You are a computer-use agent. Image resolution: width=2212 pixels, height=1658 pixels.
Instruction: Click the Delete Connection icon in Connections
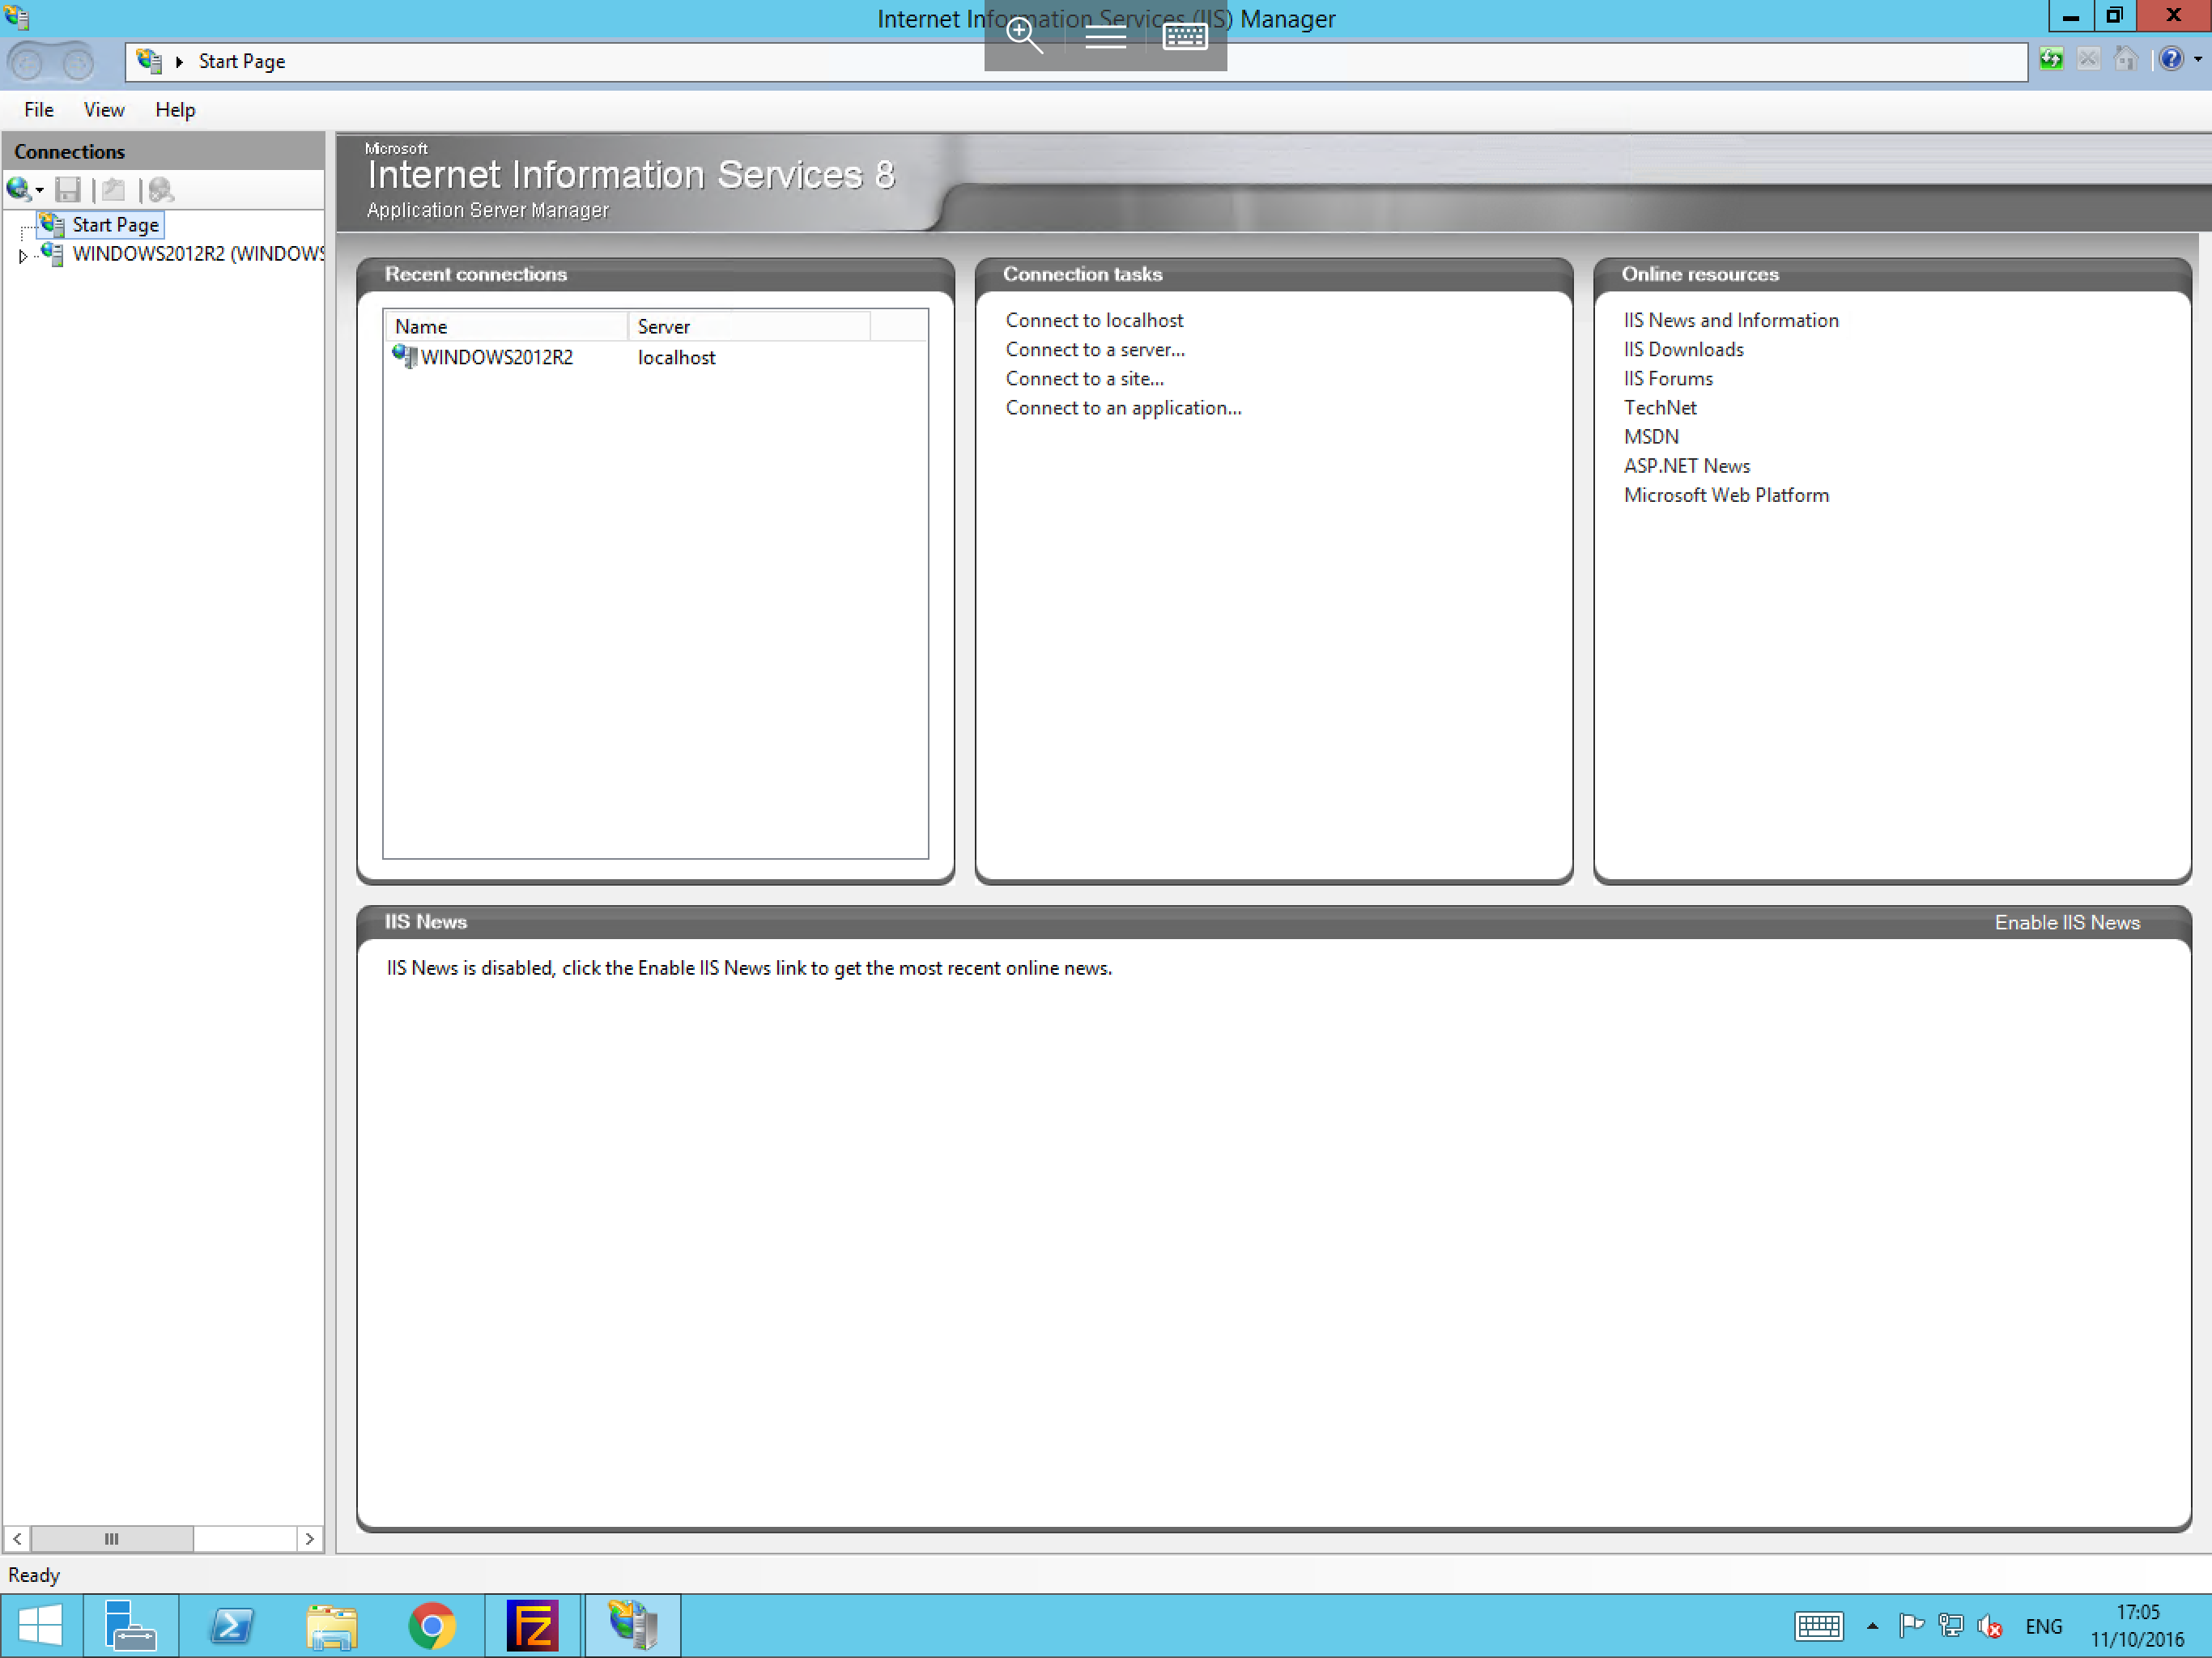tap(160, 189)
